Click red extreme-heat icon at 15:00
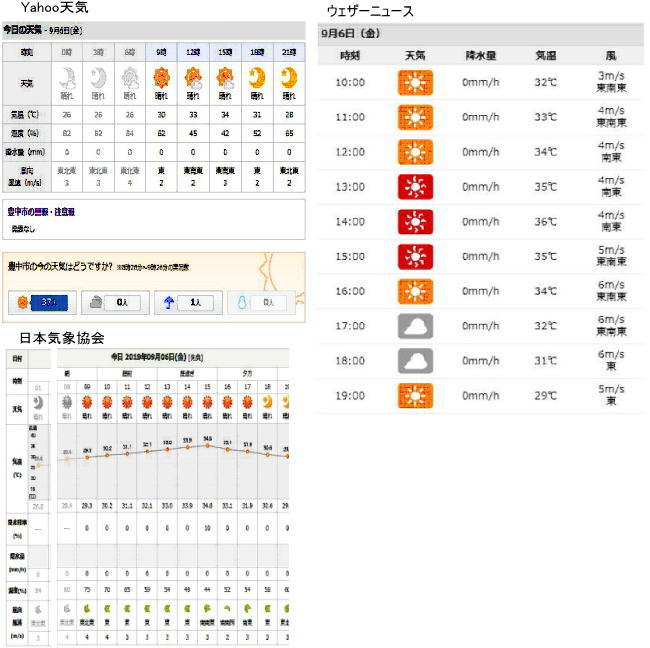Viewport: 650px width, 648px height. coord(415,257)
